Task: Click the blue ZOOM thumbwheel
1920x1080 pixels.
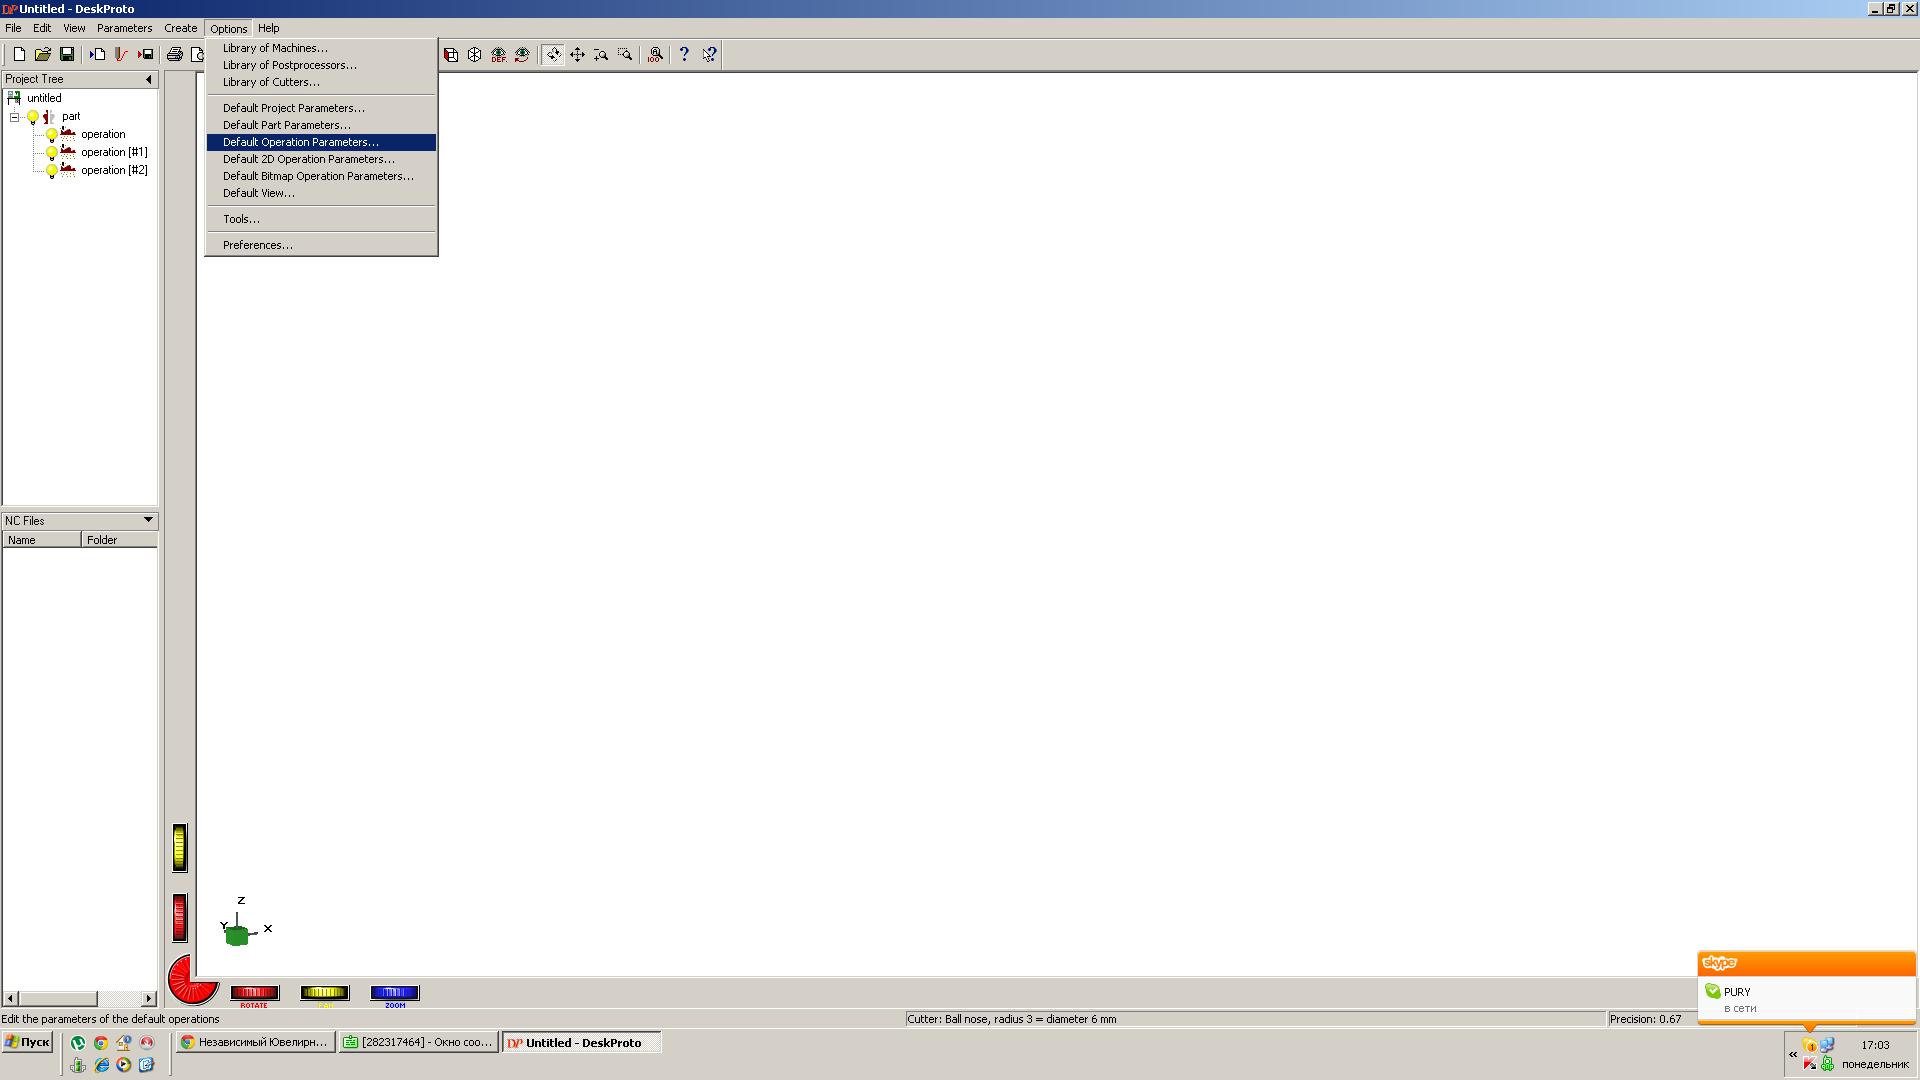Action: coord(395,993)
